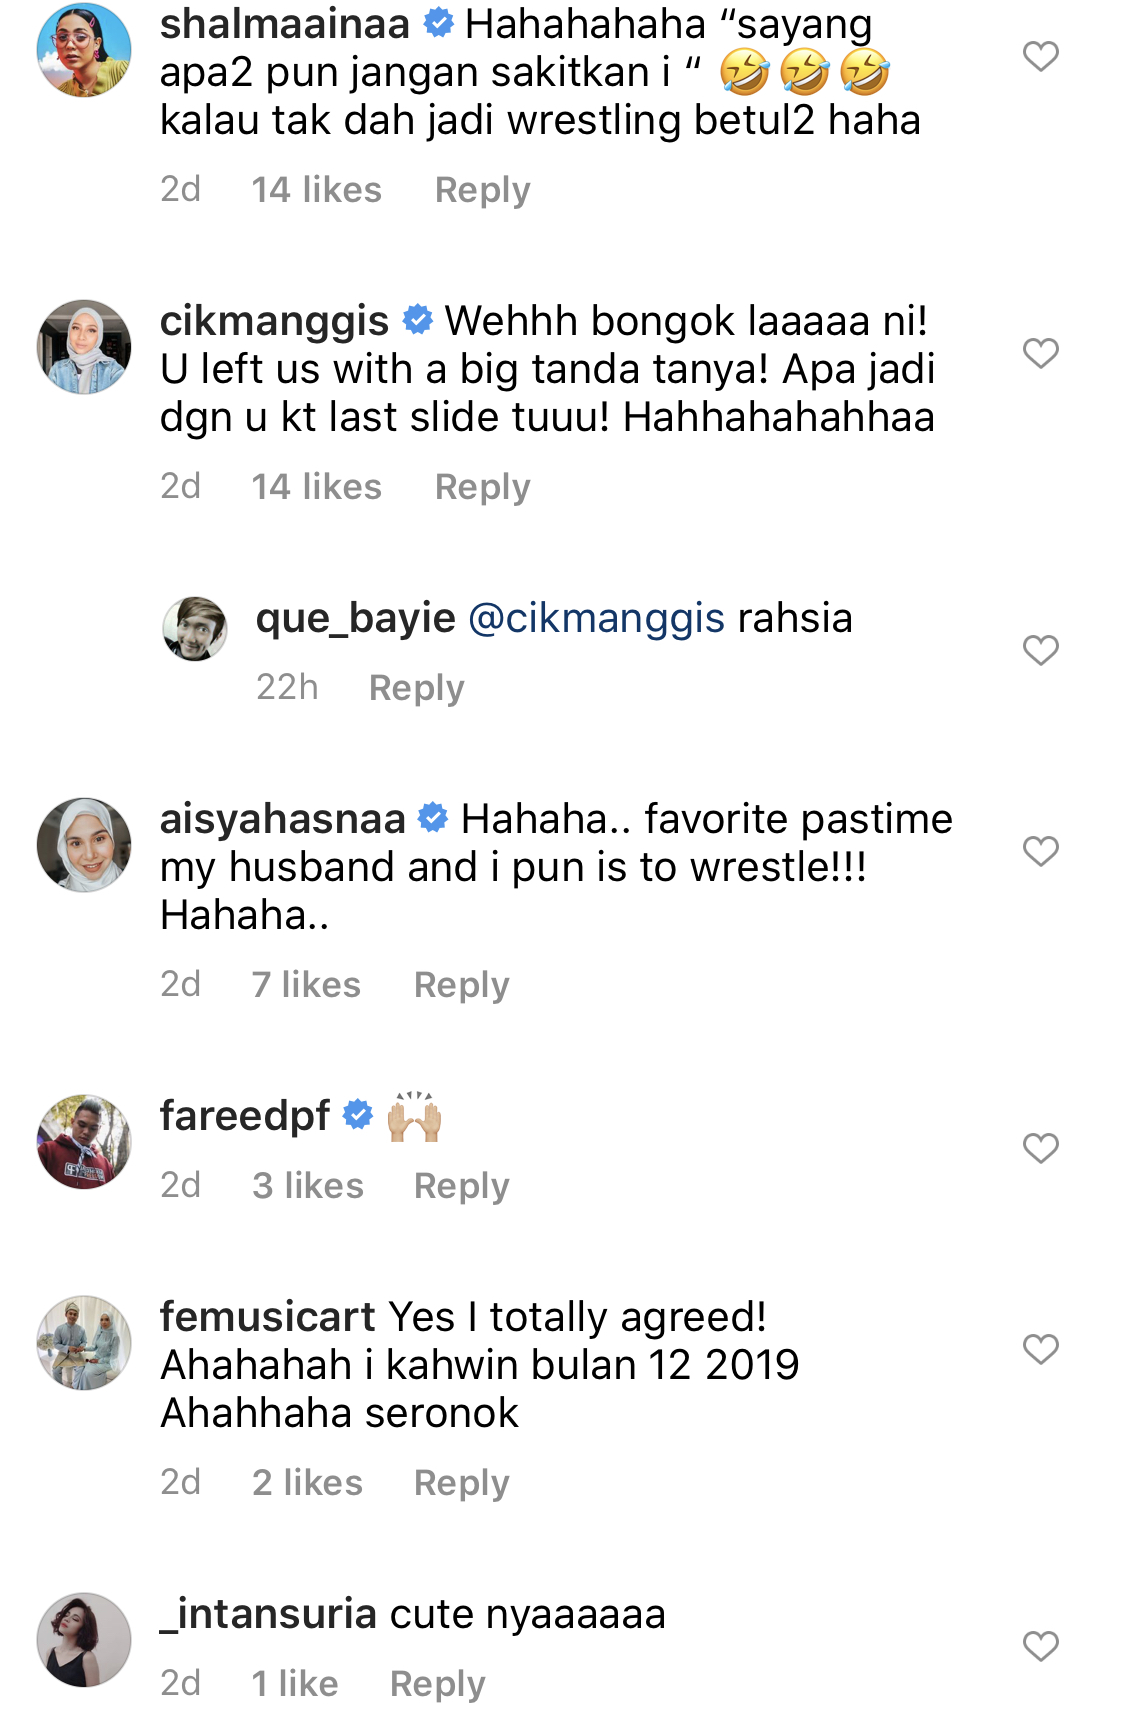Image resolution: width=1125 pixels, height=1722 pixels.
Task: Tap the heart on cikmanggis's comment
Action: click(x=1040, y=353)
